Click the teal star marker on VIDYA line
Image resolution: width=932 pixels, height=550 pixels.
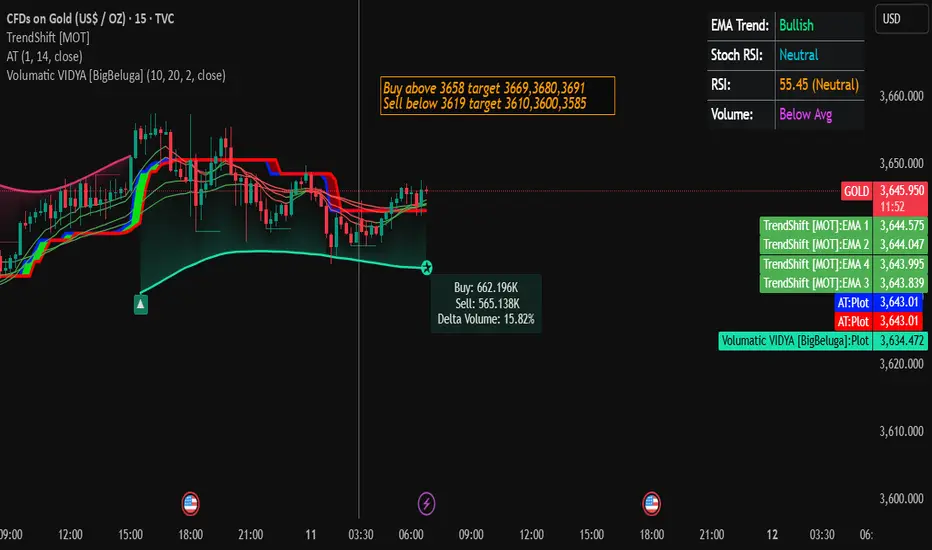point(426,268)
